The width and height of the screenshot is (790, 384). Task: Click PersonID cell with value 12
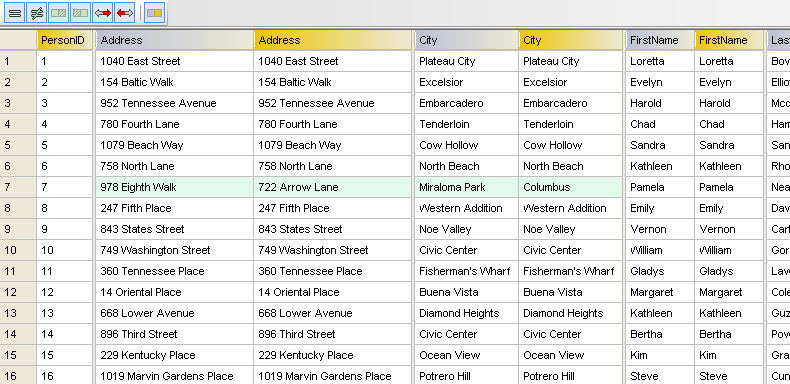pyautogui.click(x=64, y=292)
